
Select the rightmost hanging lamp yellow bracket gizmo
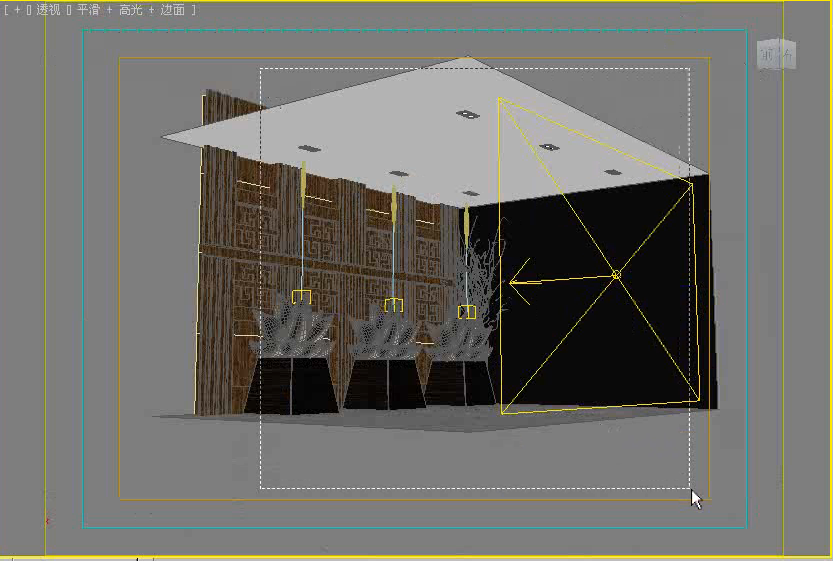(x=466, y=312)
